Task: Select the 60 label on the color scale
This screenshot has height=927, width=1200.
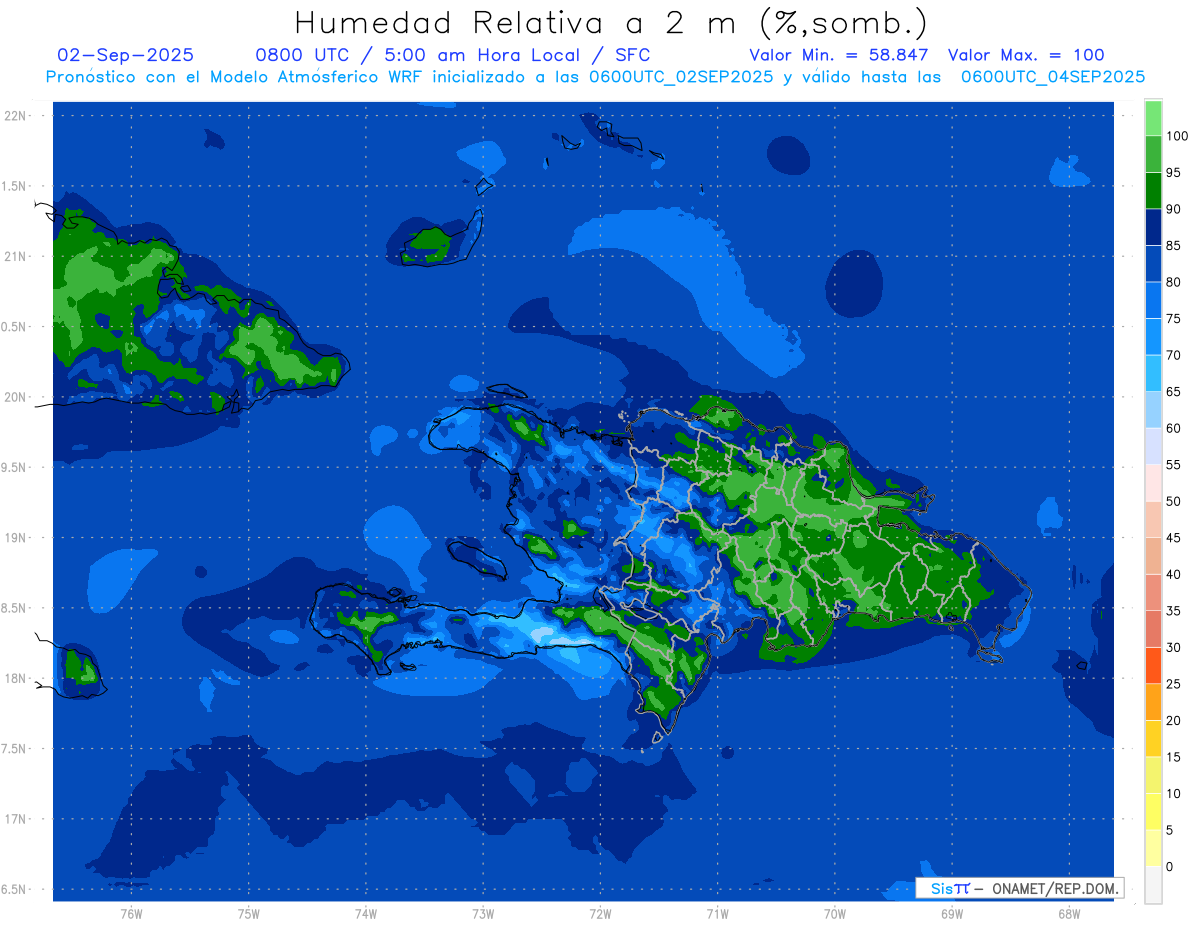Action: pos(1173,428)
